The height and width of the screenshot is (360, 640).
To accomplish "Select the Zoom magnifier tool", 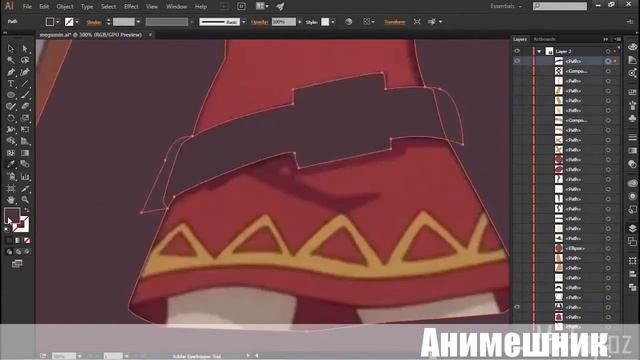I will (25, 200).
